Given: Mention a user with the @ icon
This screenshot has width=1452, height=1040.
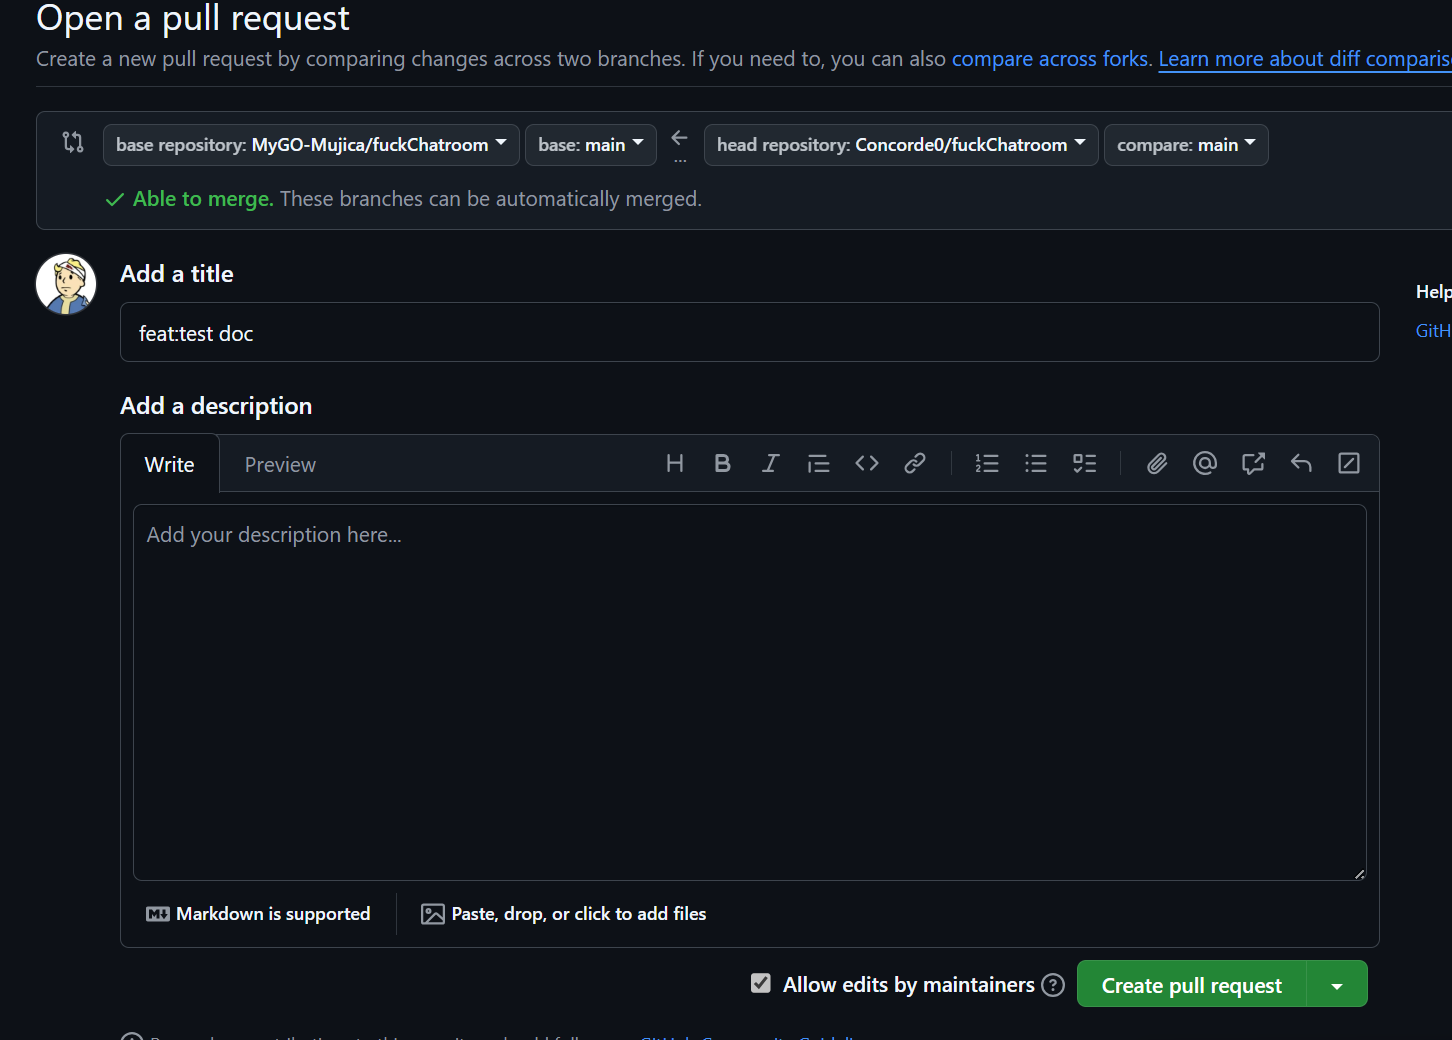Looking at the screenshot, I should (x=1205, y=463).
